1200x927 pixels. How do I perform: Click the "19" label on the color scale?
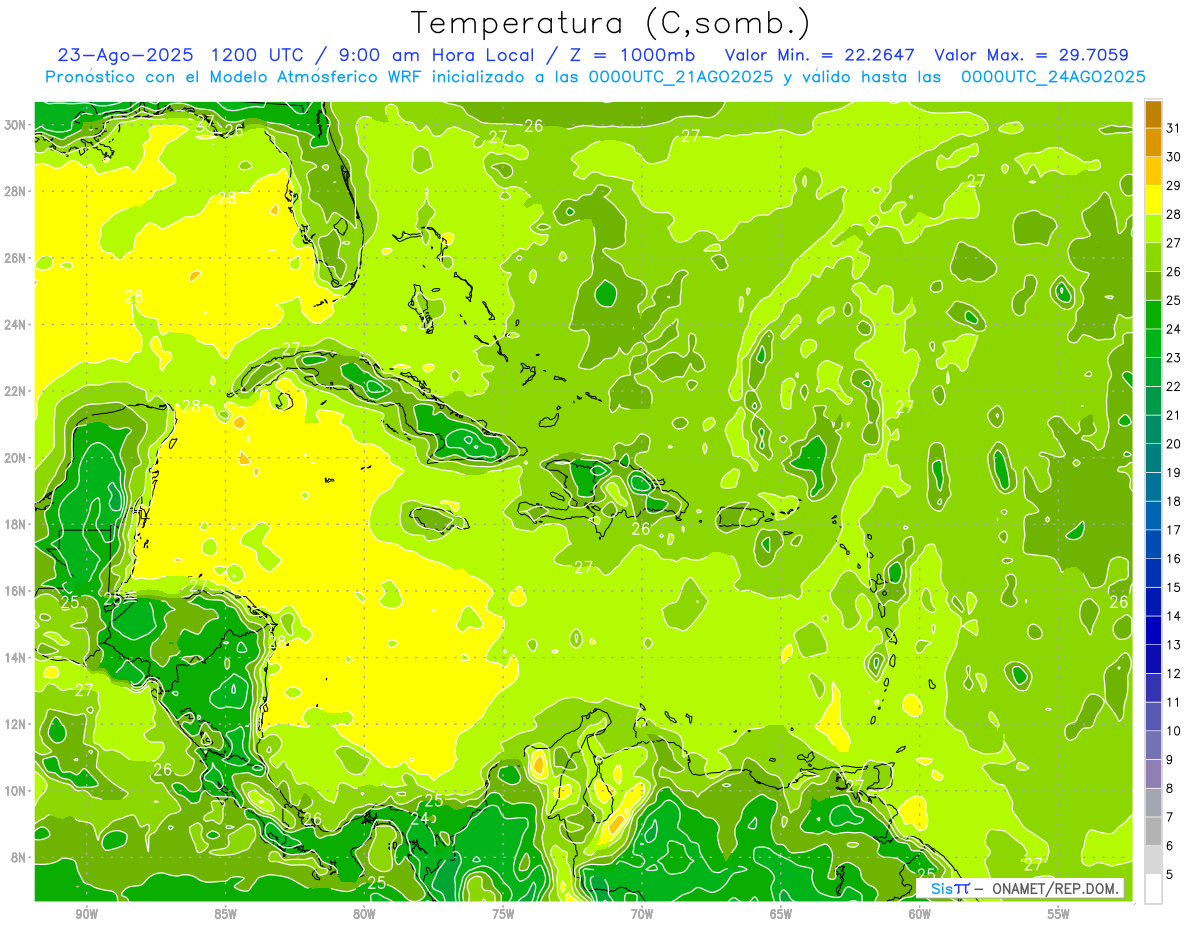[1174, 473]
